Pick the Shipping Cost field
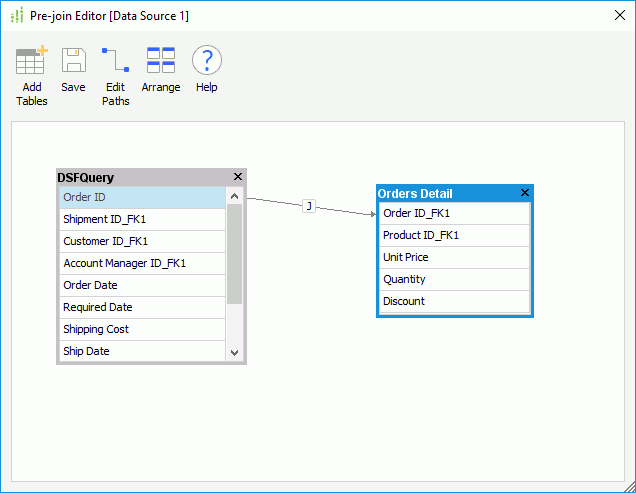 click(142, 330)
